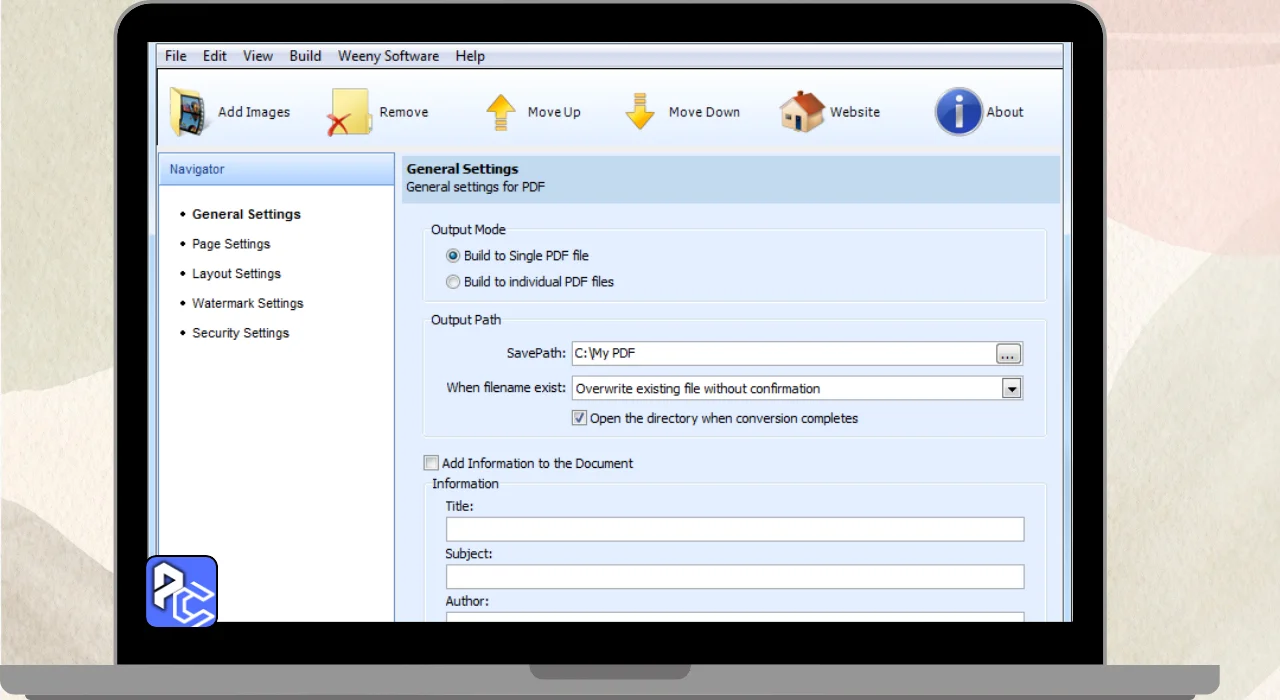Select Build to individual PDF files
This screenshot has height=700, width=1280.
(x=453, y=282)
